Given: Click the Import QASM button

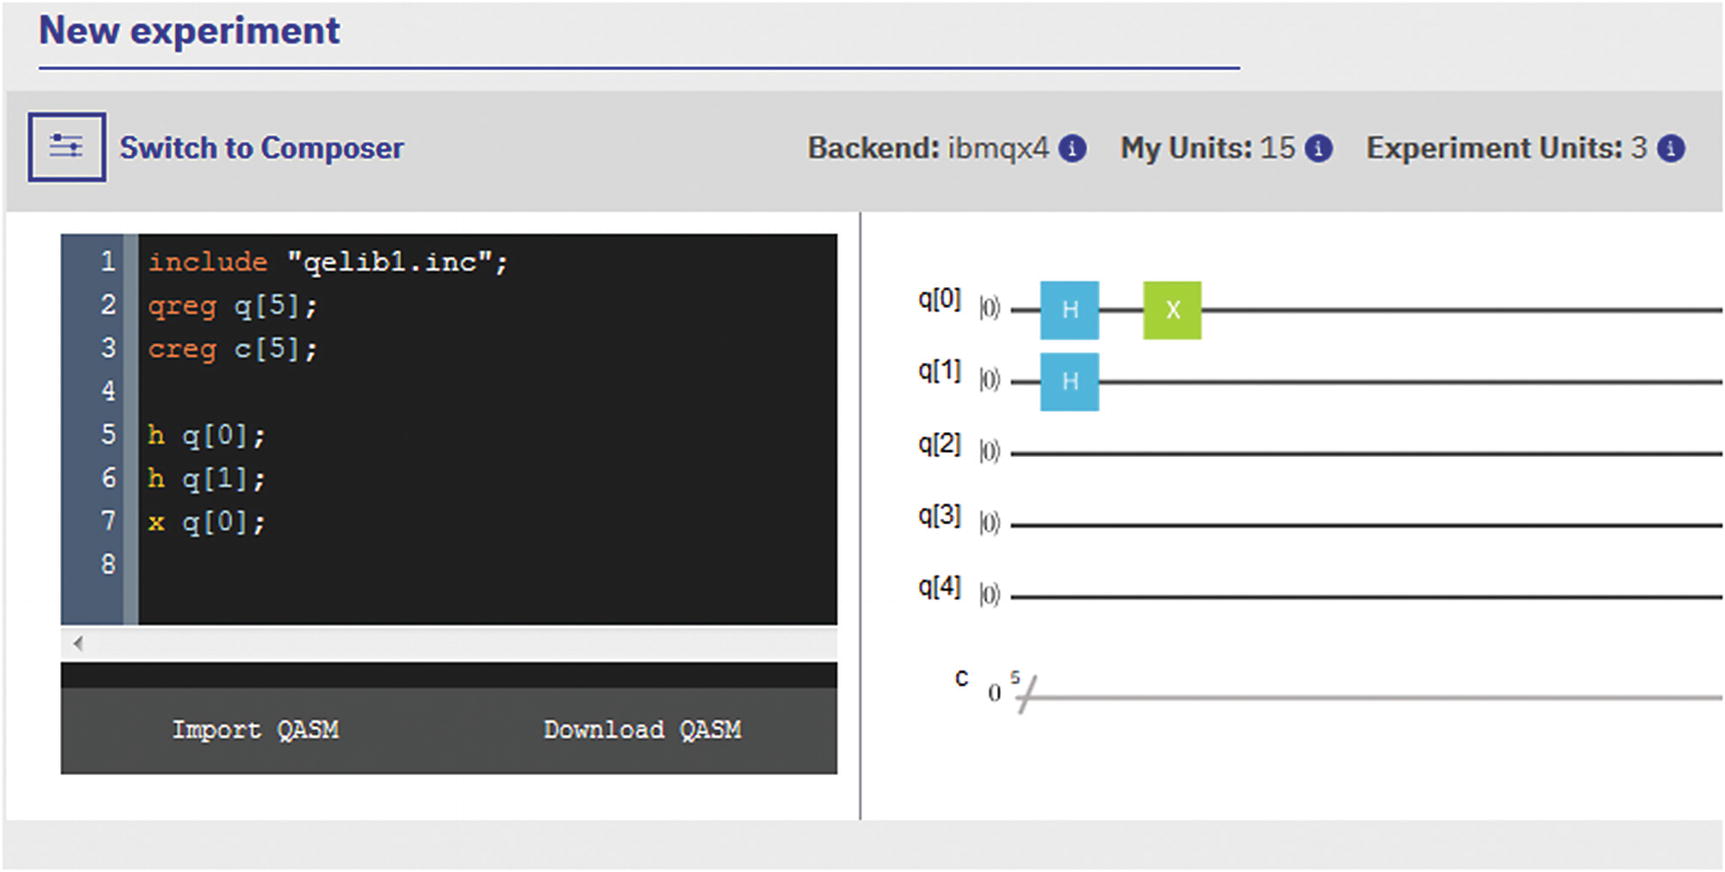Looking at the screenshot, I should pos(255,729).
